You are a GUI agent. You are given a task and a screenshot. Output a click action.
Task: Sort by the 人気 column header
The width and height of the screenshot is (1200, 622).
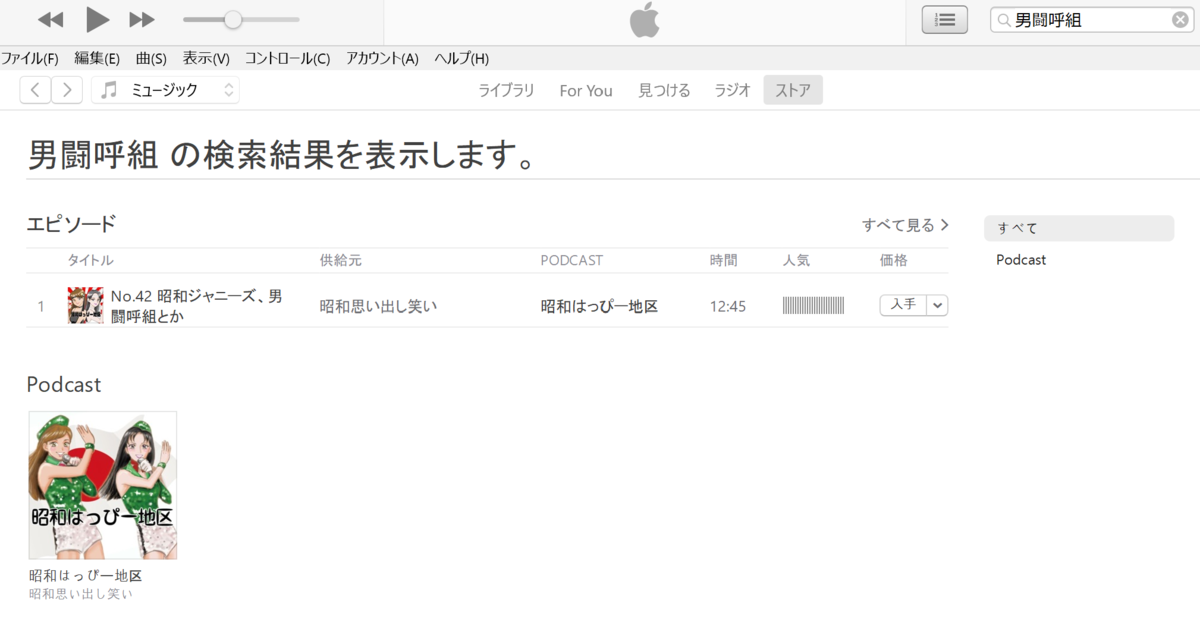click(x=796, y=260)
